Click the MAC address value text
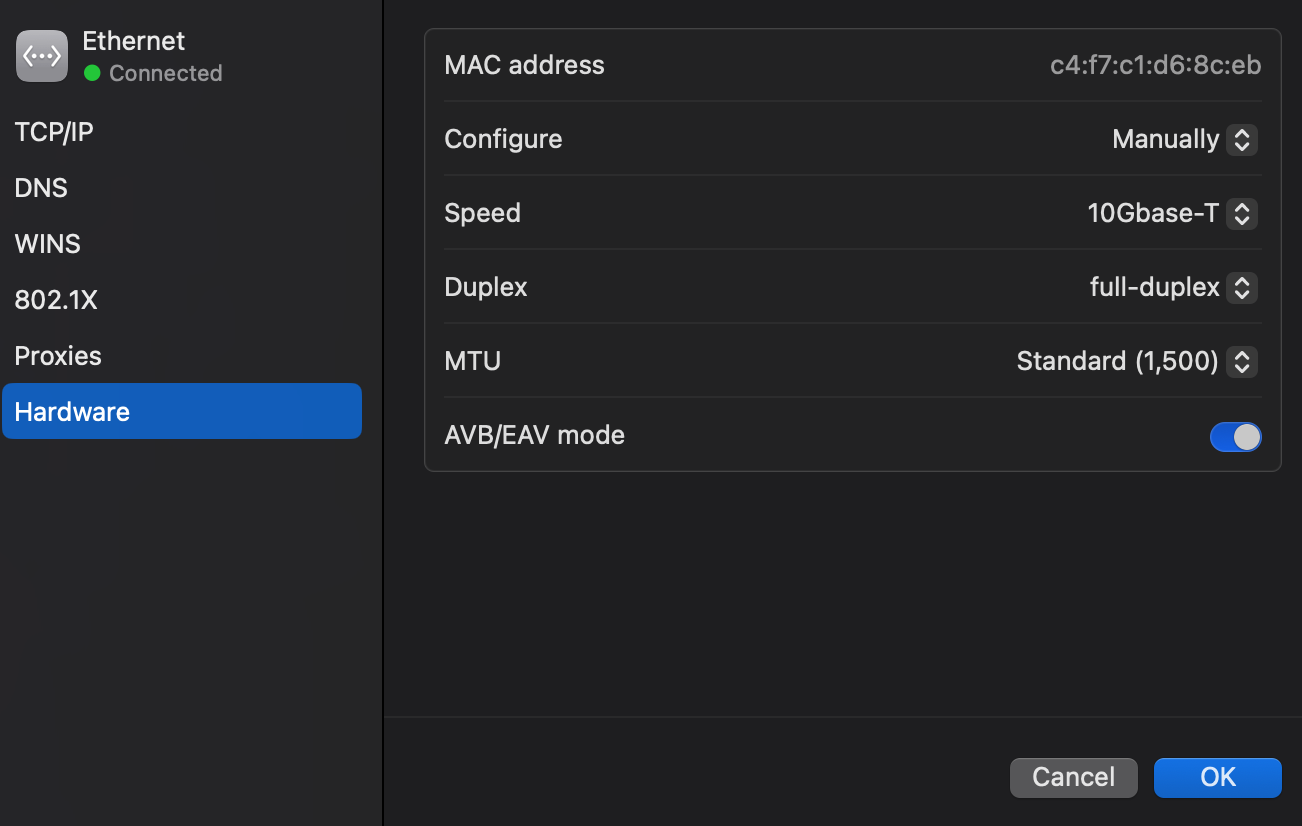Viewport: 1302px width, 826px height. coord(1155,65)
